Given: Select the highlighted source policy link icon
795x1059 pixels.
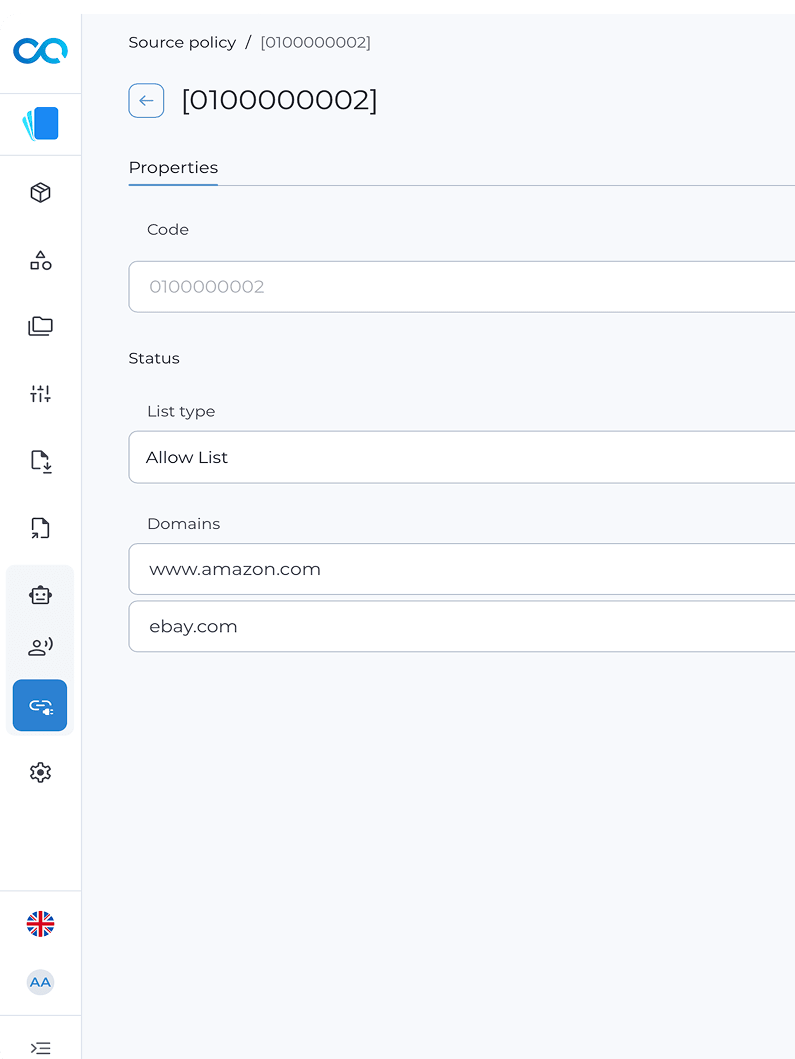Looking at the screenshot, I should point(40,706).
